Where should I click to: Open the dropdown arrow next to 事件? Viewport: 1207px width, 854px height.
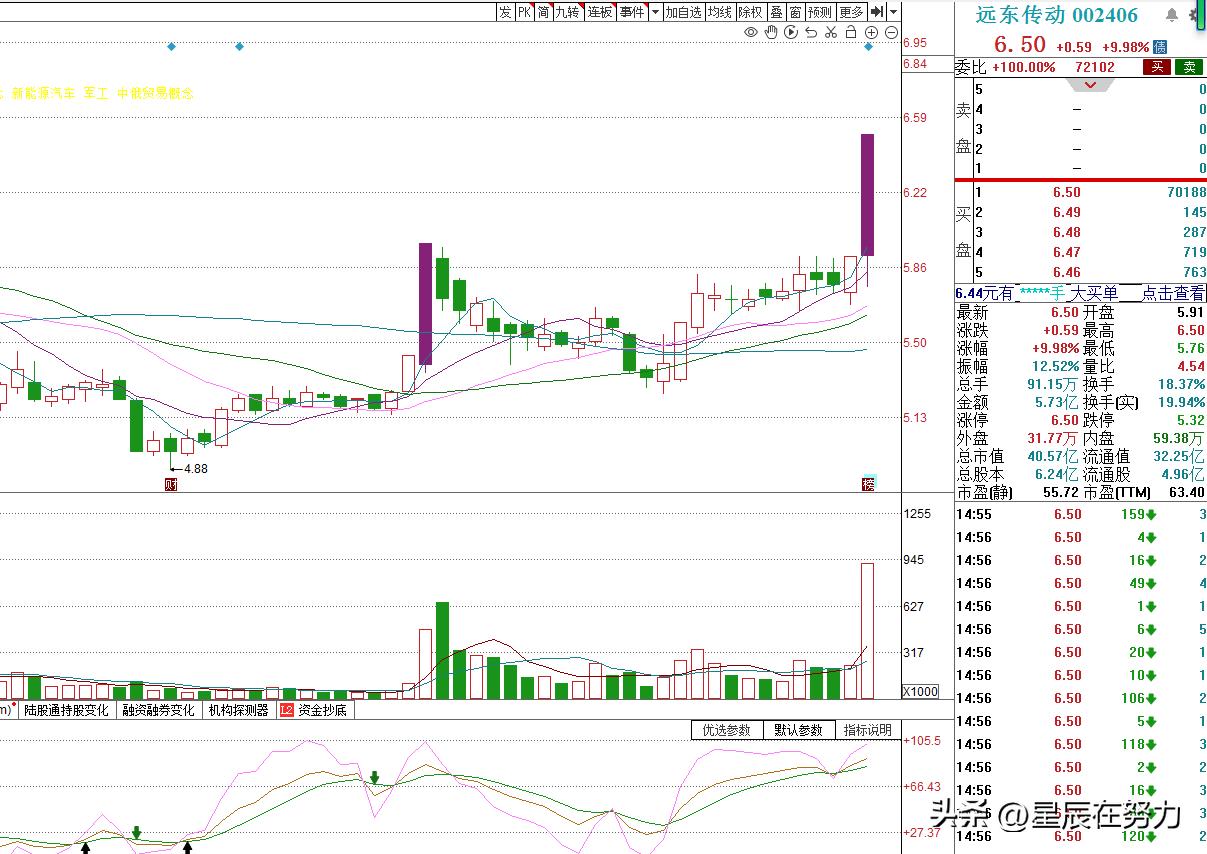tap(655, 12)
